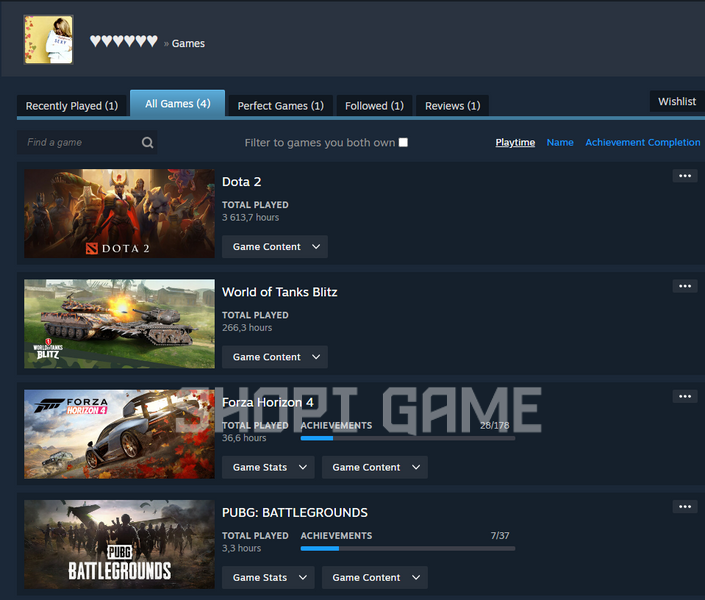705x600 pixels.
Task: Click the PUBG achievements progress bar
Action: 408,548
